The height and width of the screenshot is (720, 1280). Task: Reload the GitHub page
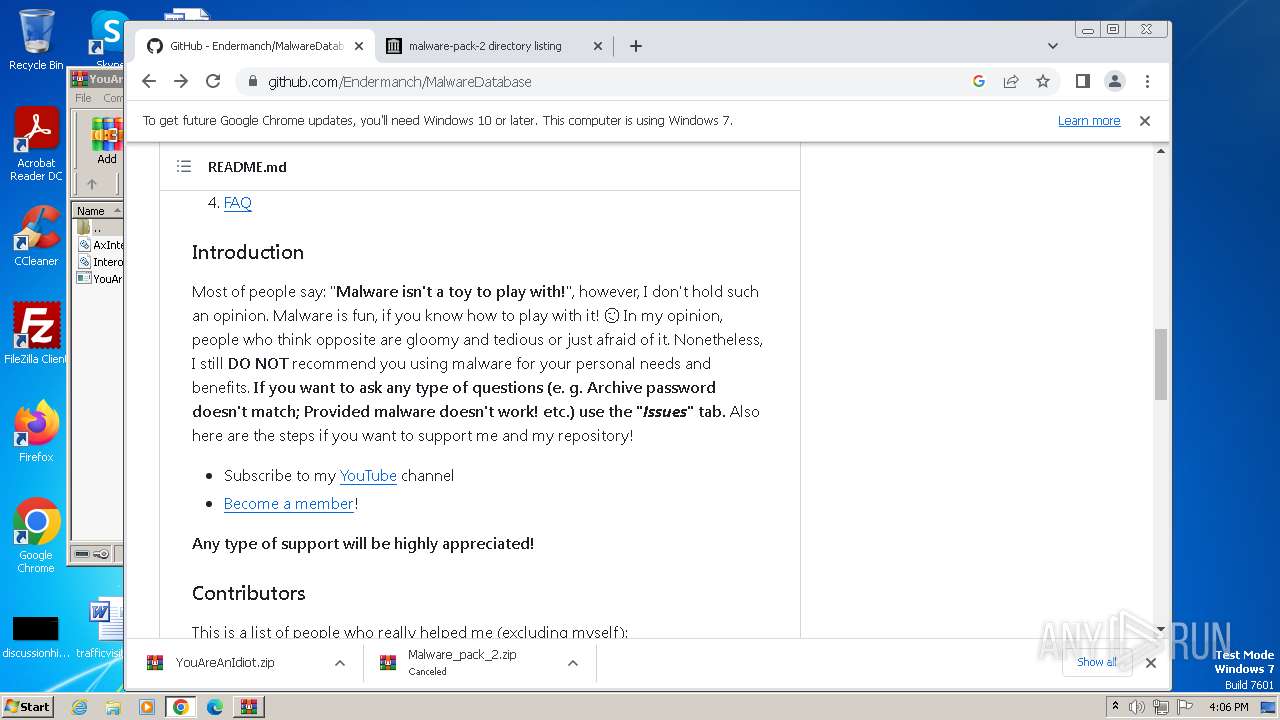coord(213,81)
